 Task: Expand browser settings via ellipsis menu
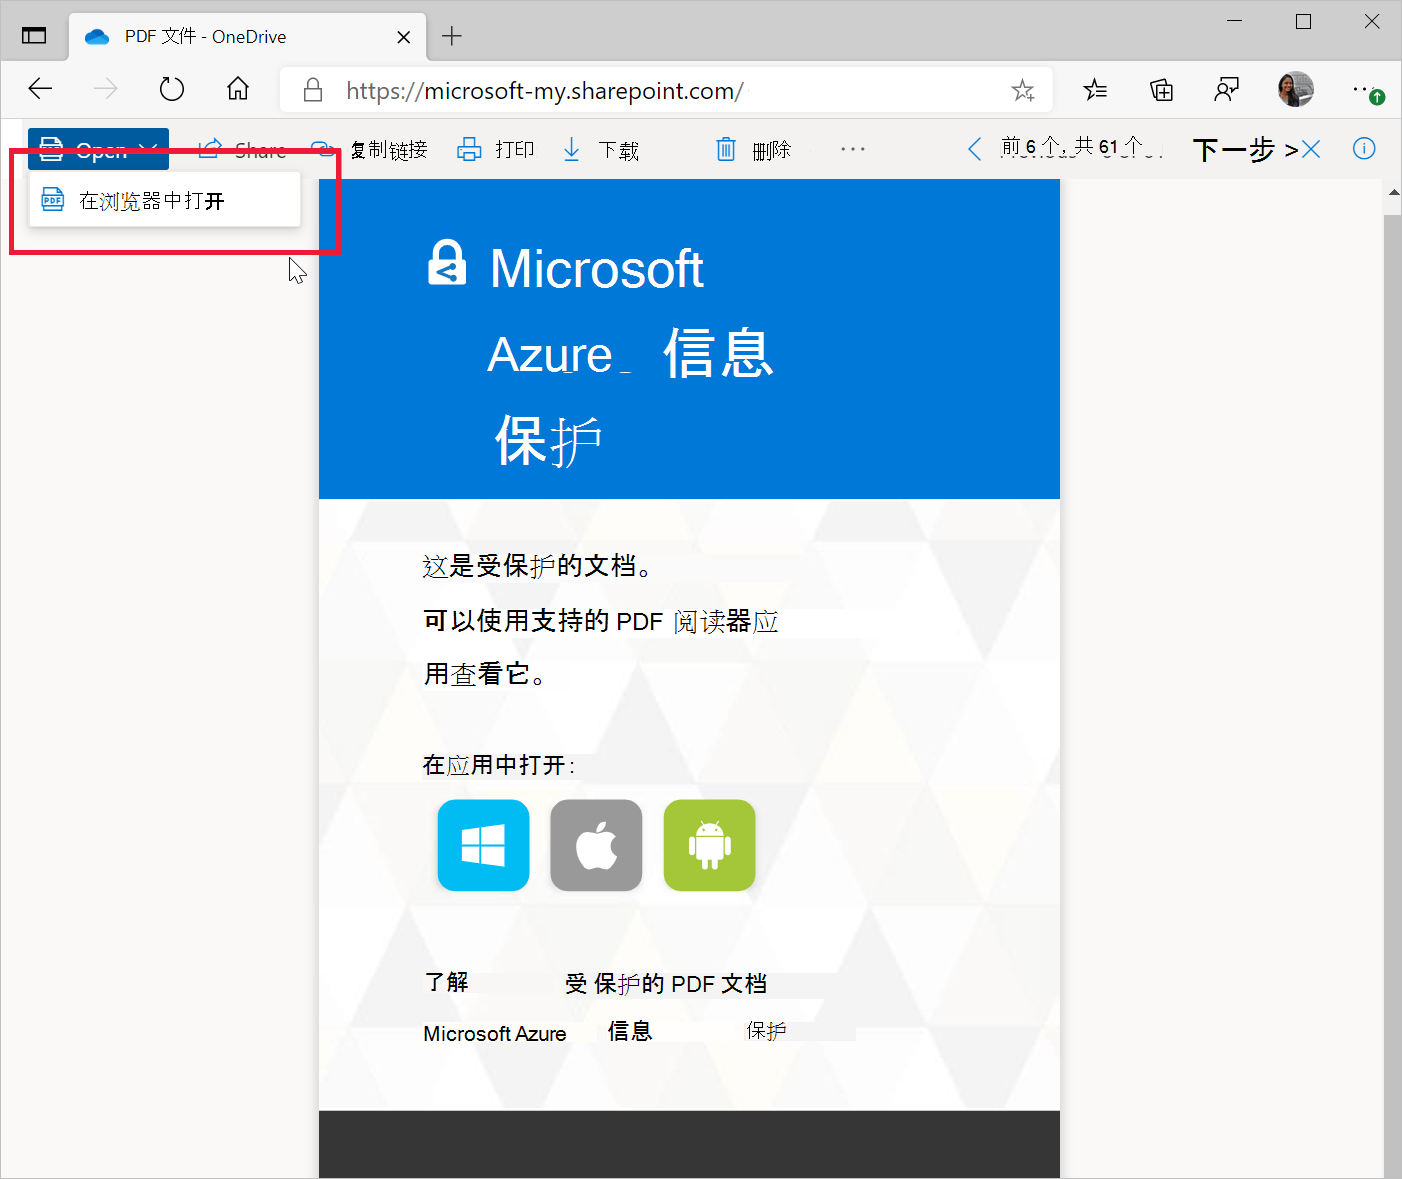(x=1363, y=89)
